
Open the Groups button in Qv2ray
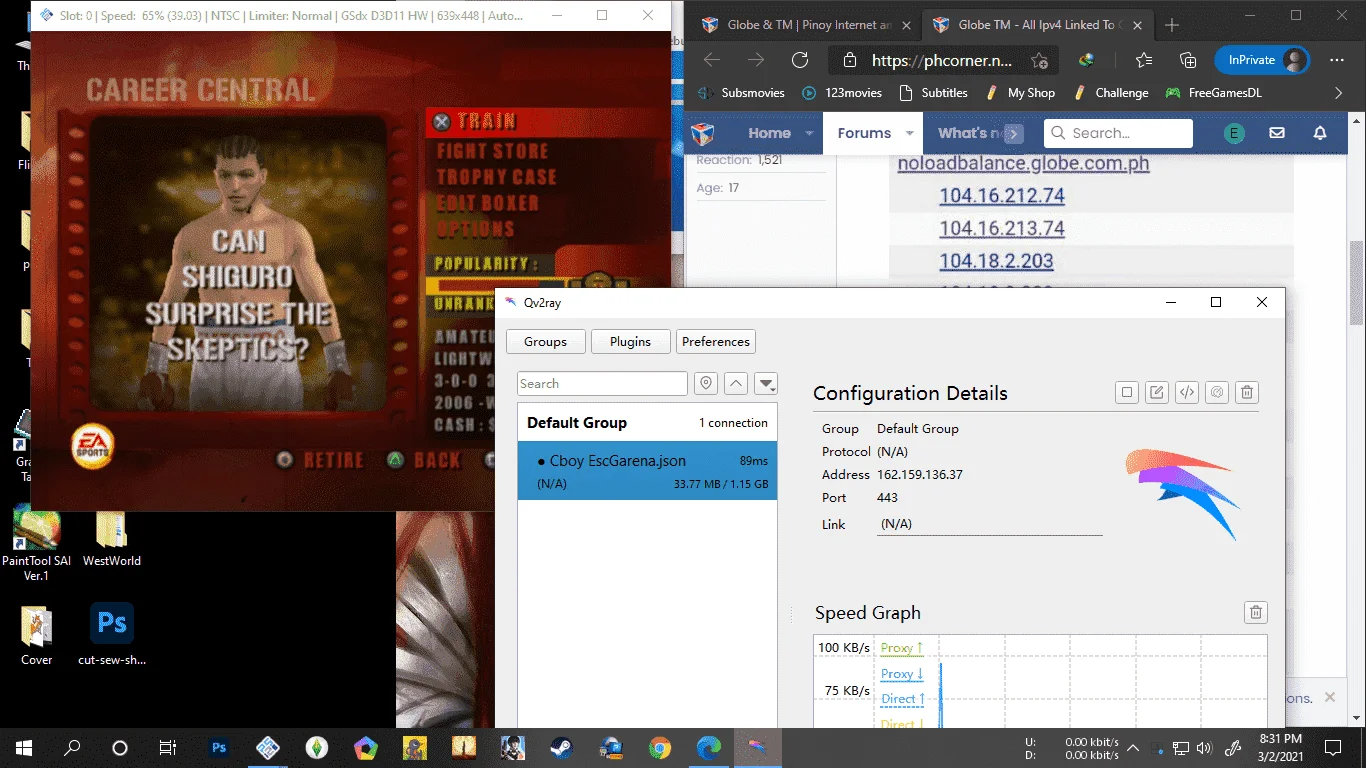pyautogui.click(x=545, y=341)
